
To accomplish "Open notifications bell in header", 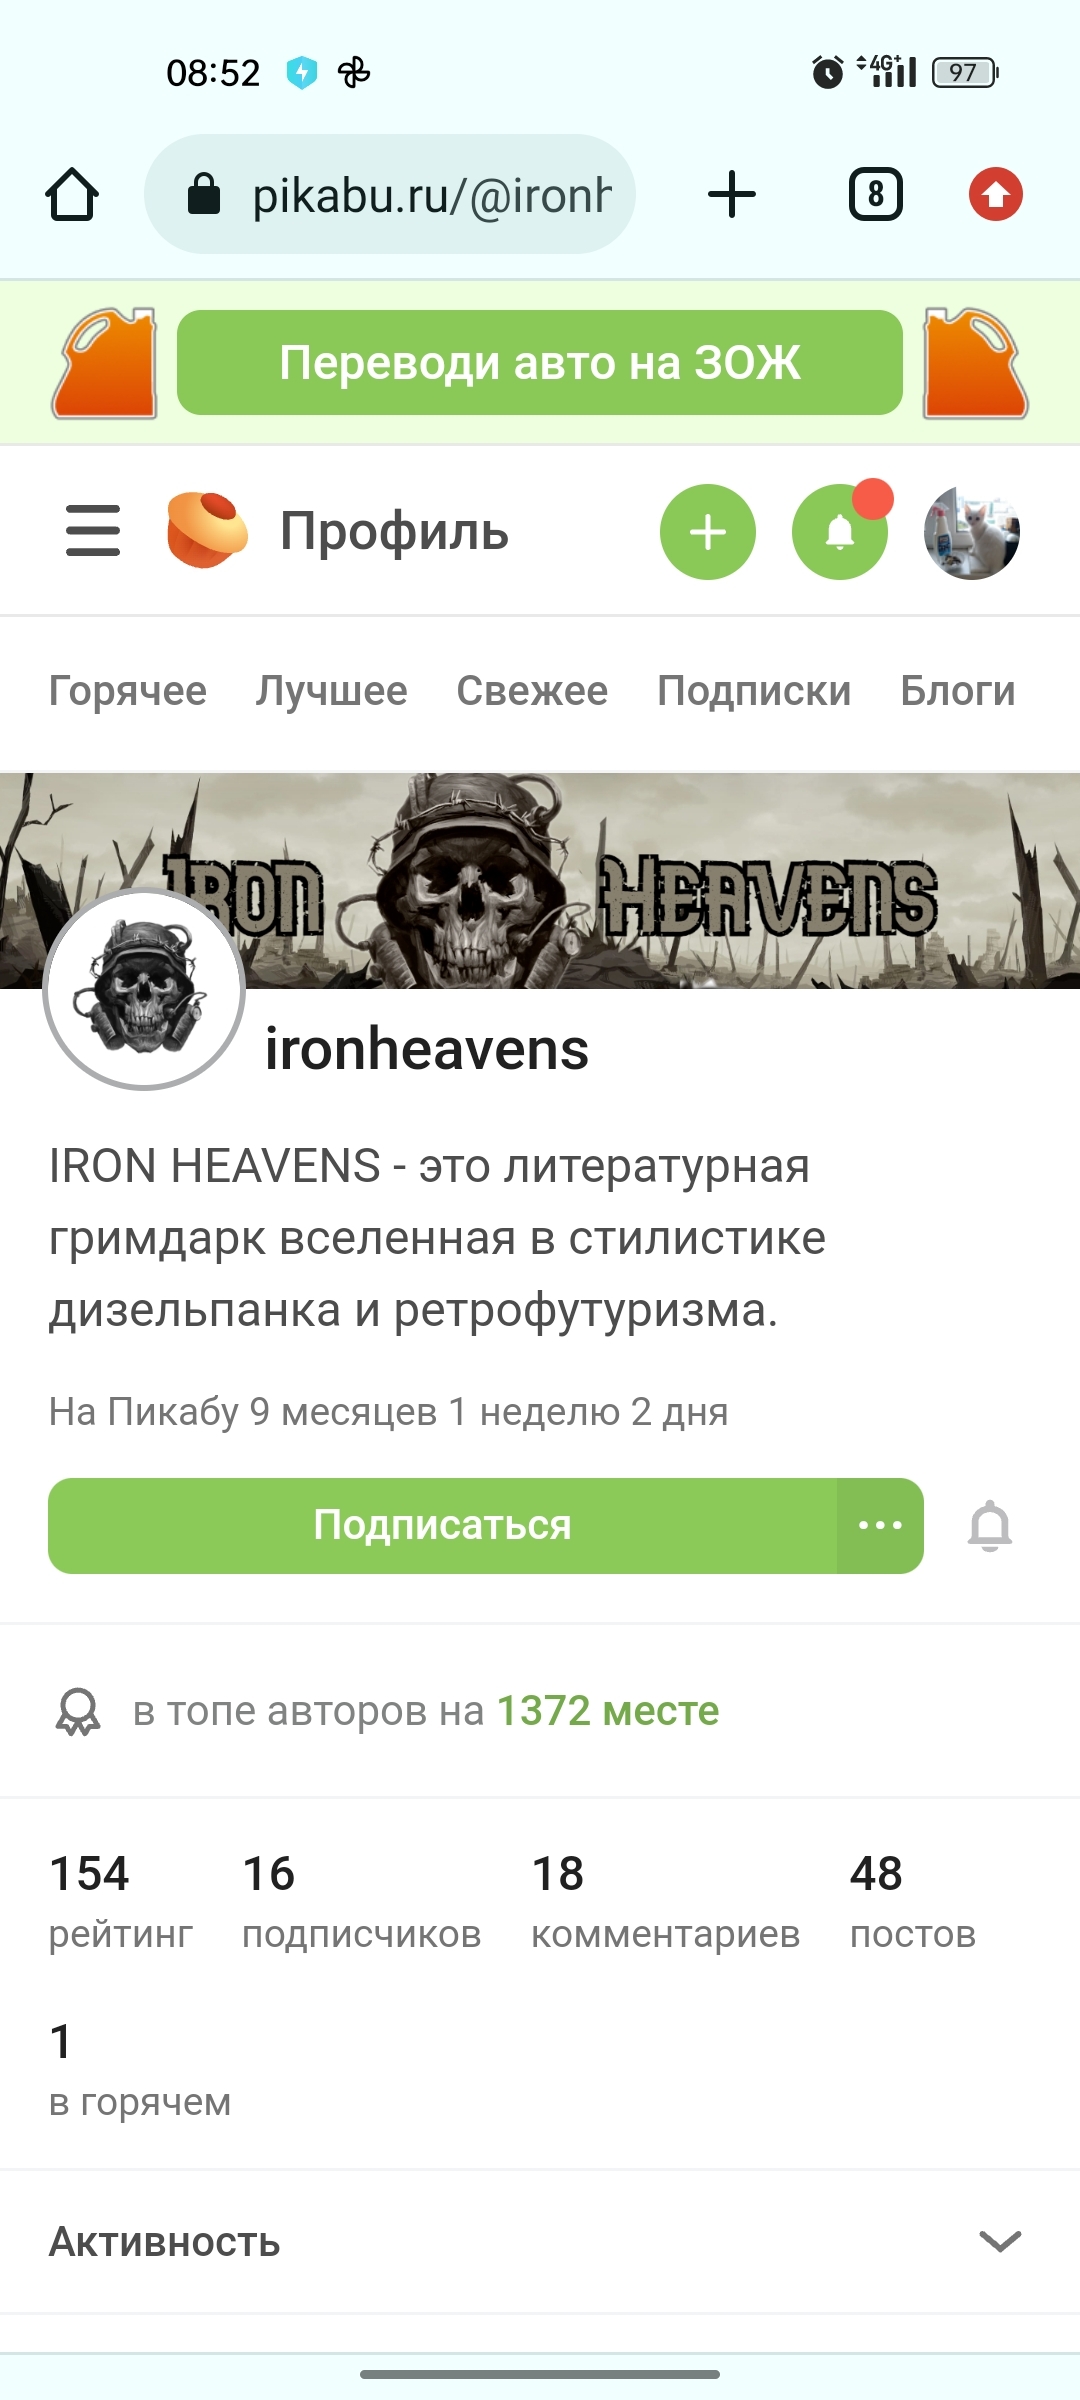I will coord(840,532).
